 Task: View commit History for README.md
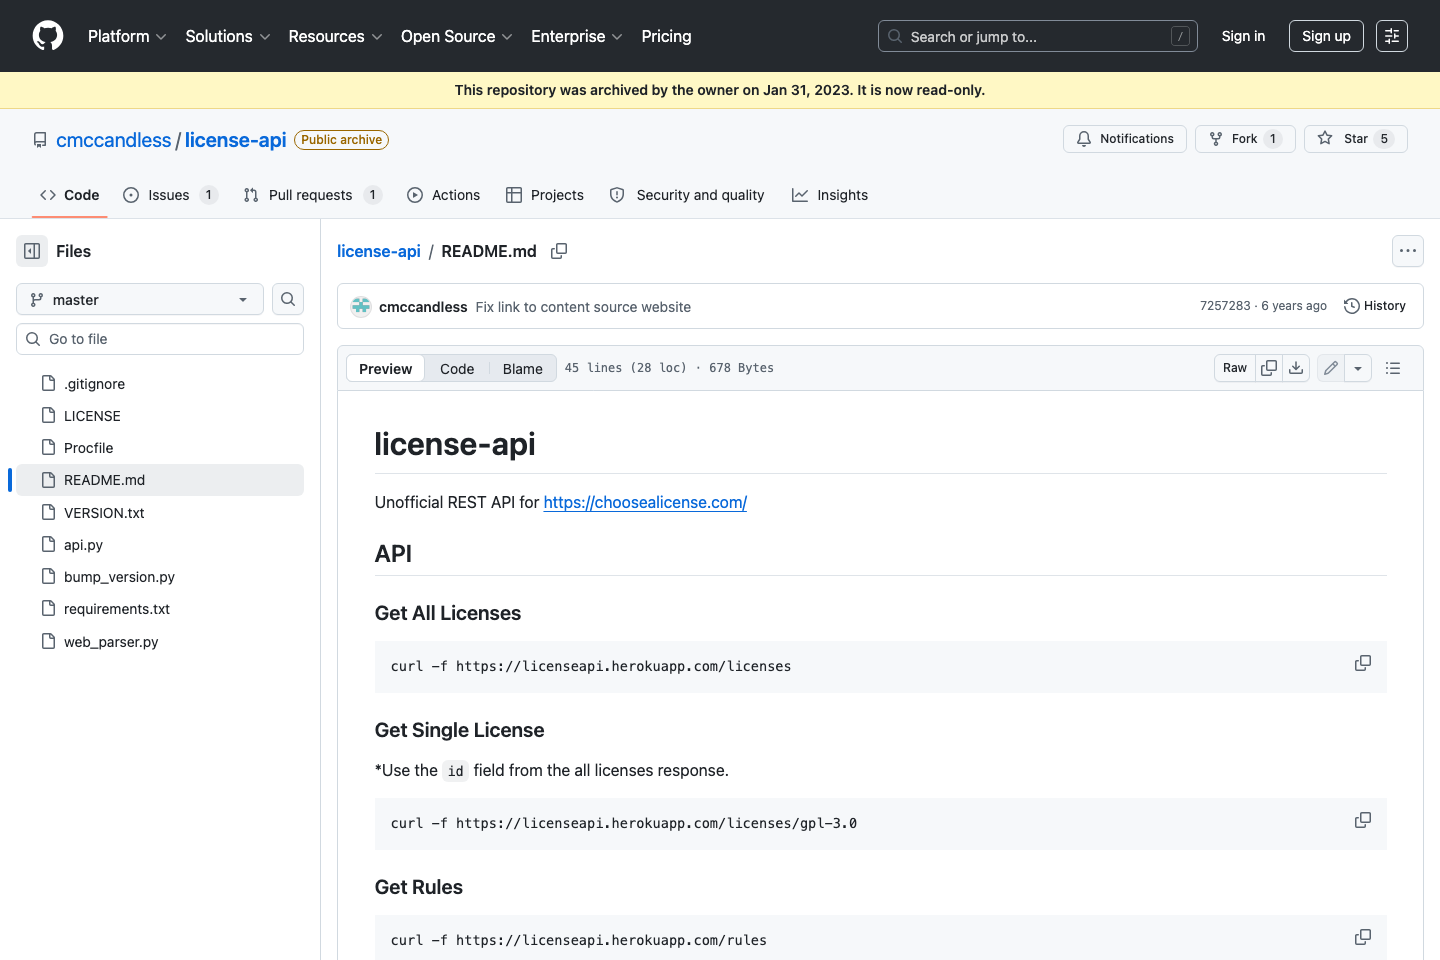(x=1375, y=305)
